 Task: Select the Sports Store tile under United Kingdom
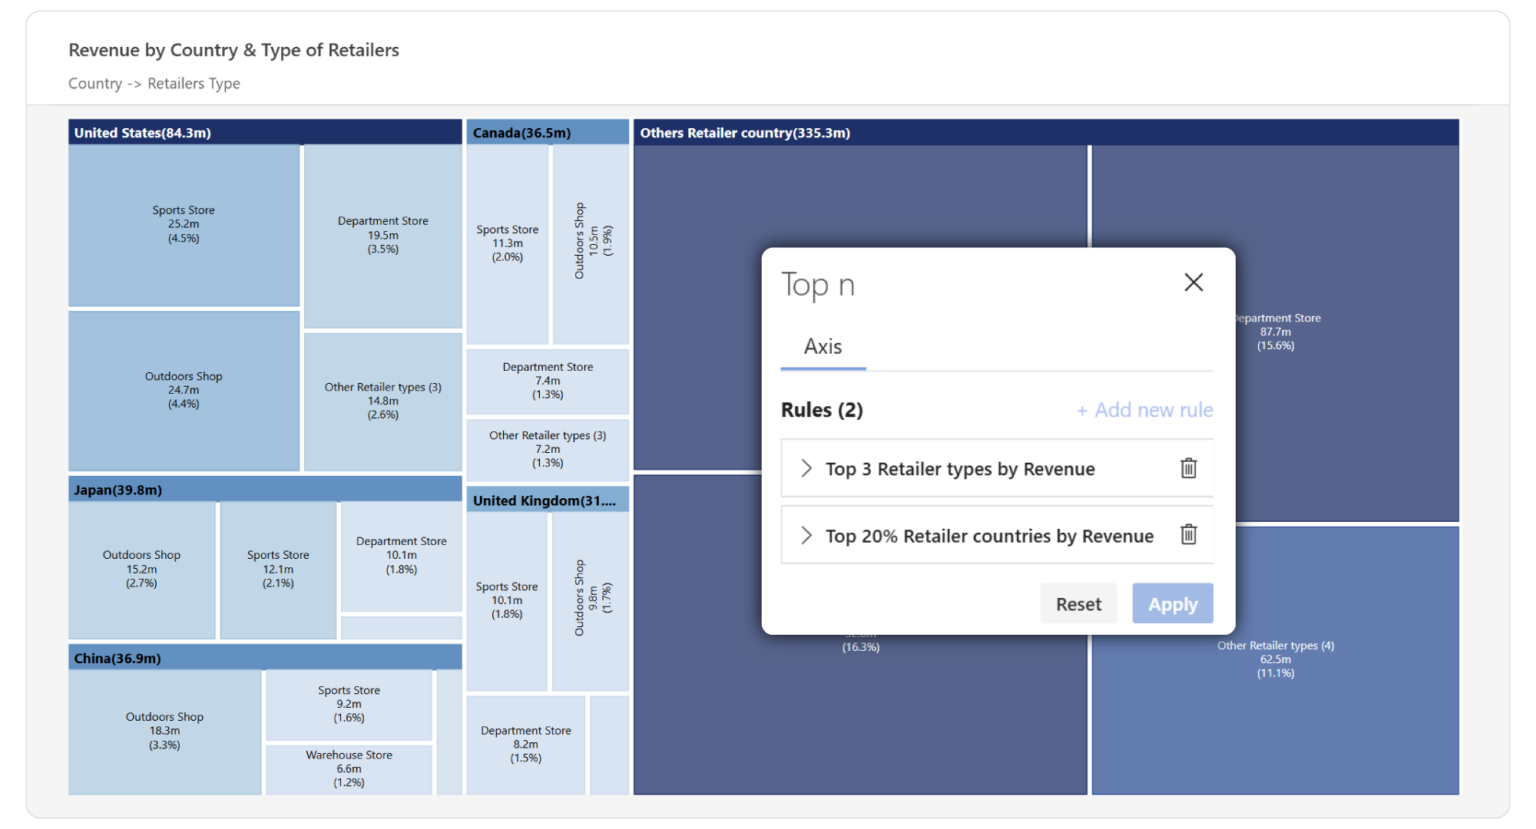pos(507,599)
